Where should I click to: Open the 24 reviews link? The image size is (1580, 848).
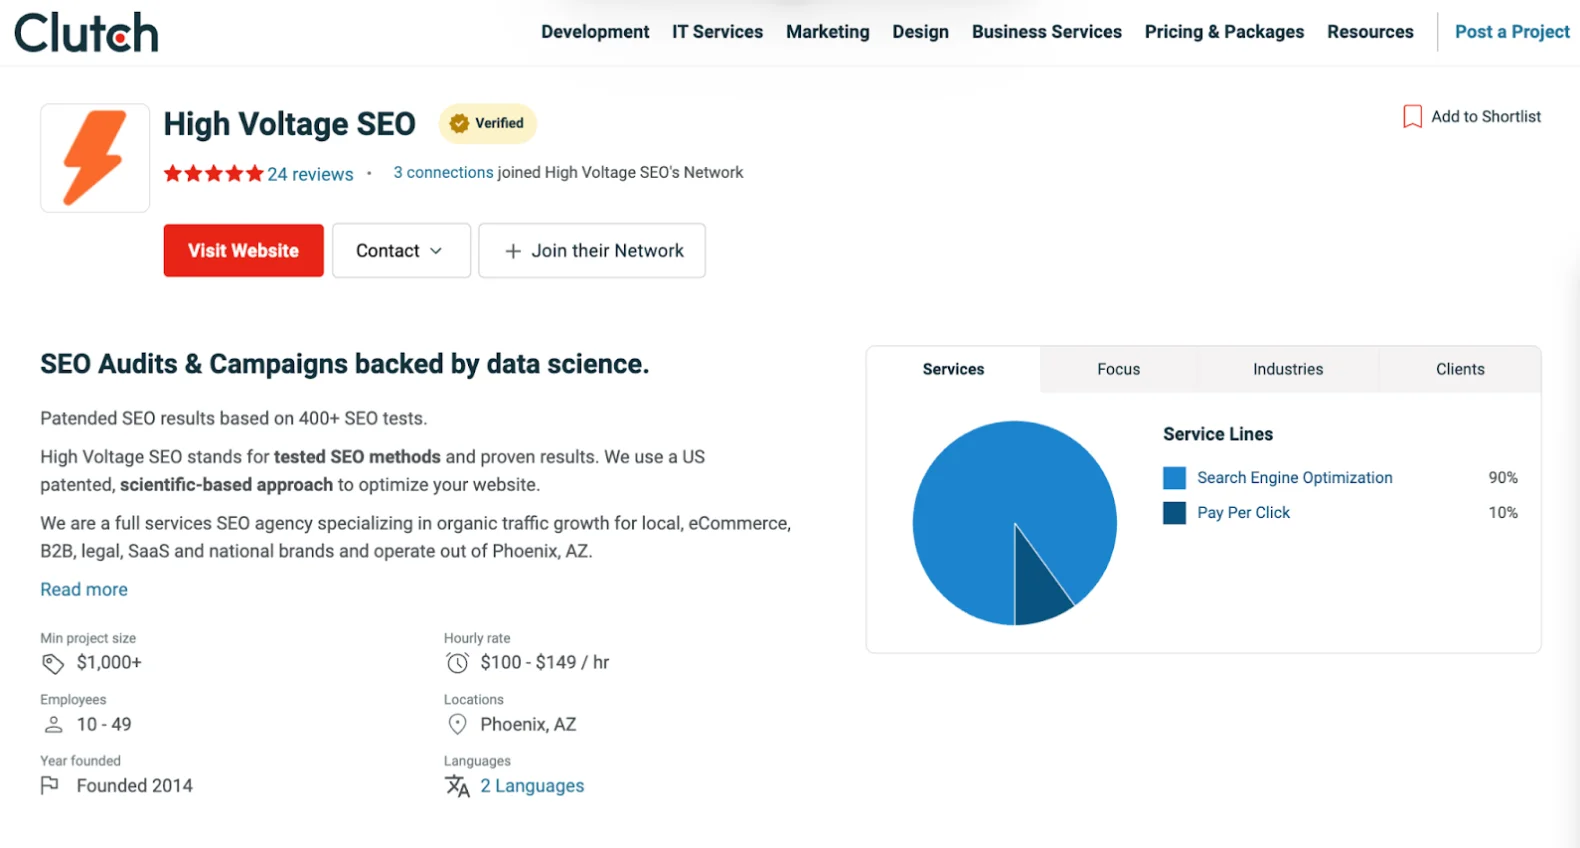tap(310, 174)
